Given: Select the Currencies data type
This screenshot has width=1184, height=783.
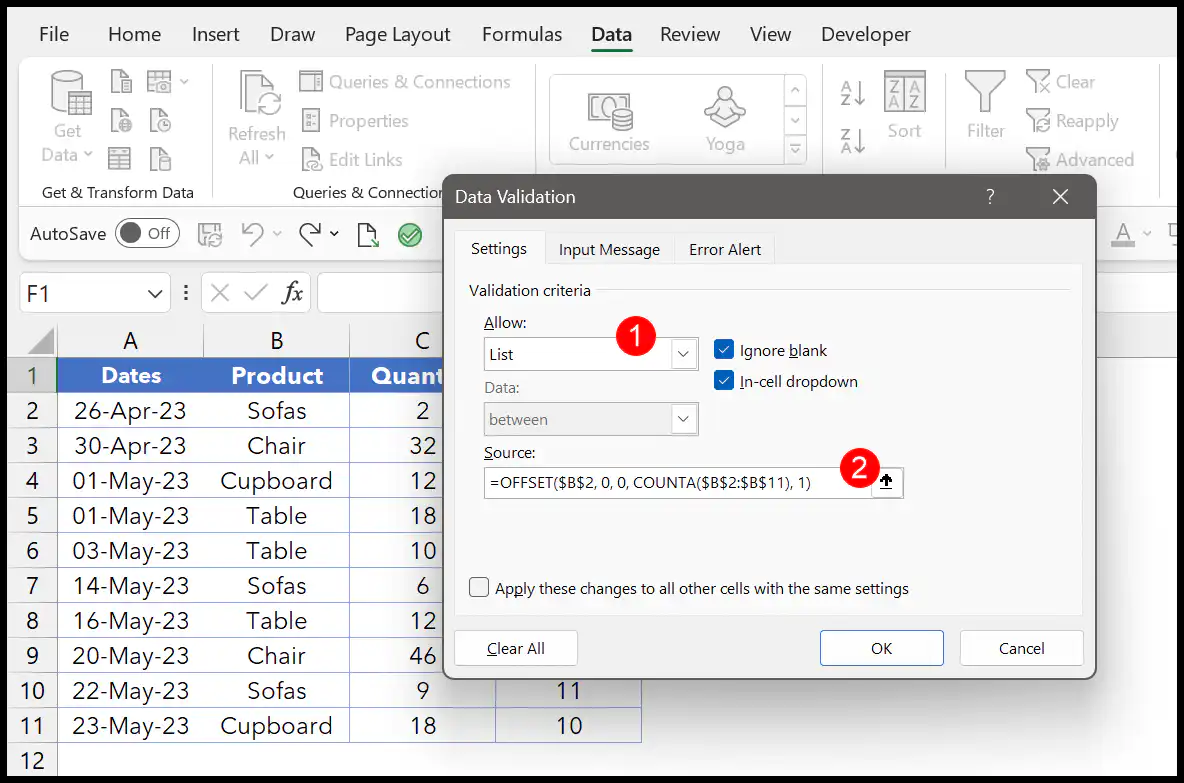Looking at the screenshot, I should [609, 120].
